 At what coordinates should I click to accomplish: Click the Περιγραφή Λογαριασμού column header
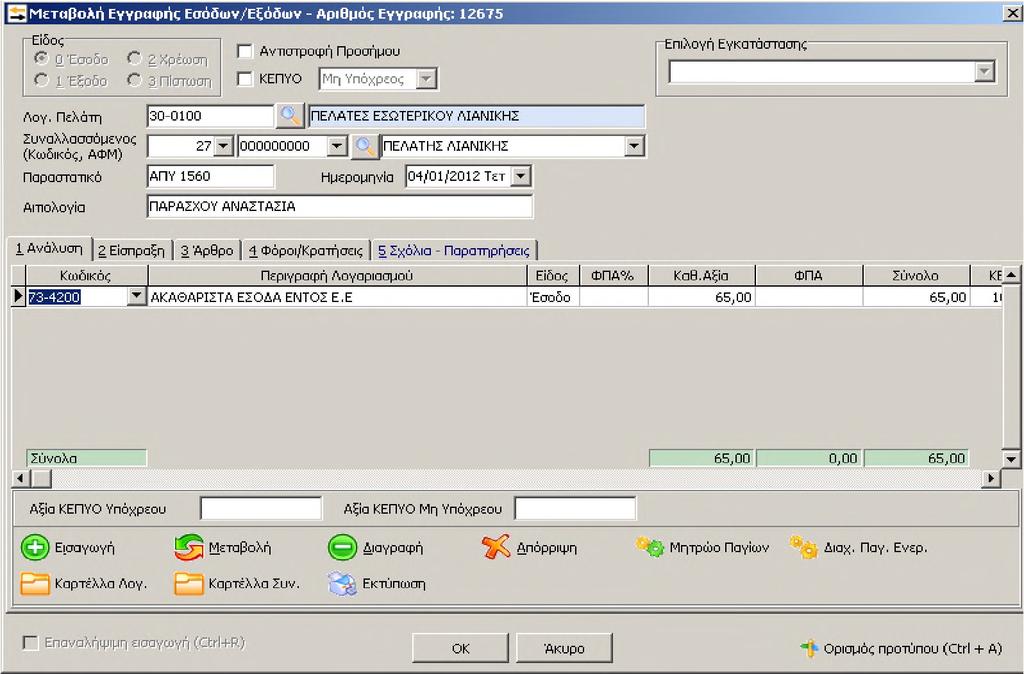click(x=337, y=276)
